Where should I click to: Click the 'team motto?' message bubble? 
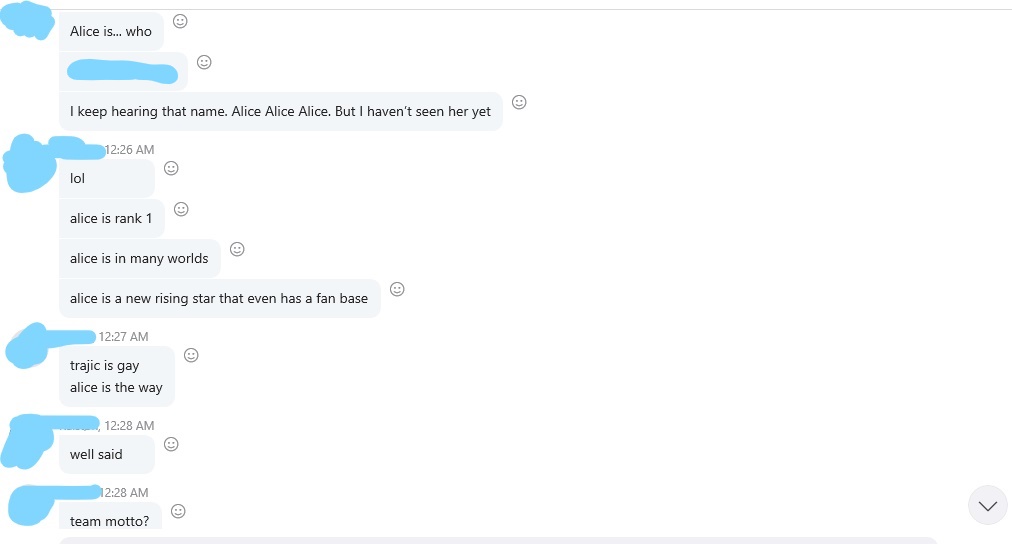(110, 517)
